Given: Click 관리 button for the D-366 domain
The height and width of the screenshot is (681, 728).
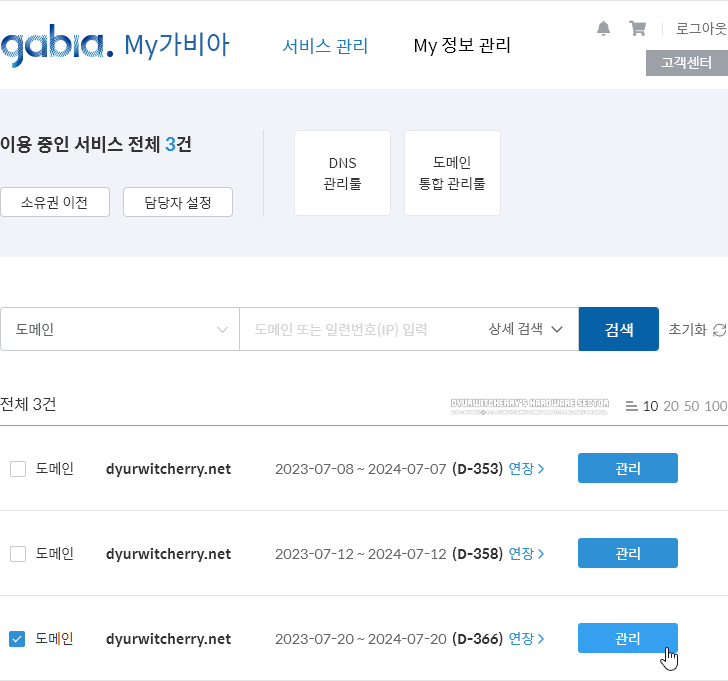Looking at the screenshot, I should 628,638.
